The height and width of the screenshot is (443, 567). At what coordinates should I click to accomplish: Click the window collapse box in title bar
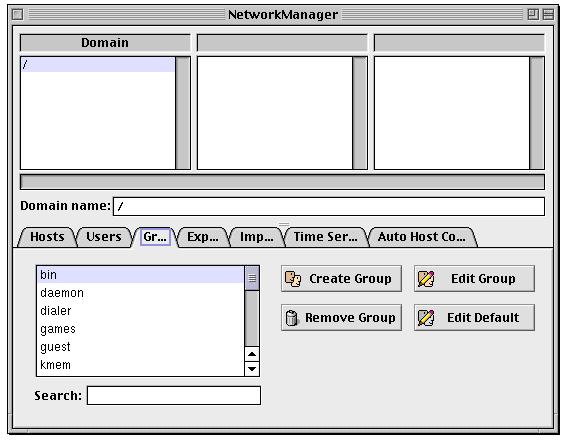click(549, 14)
